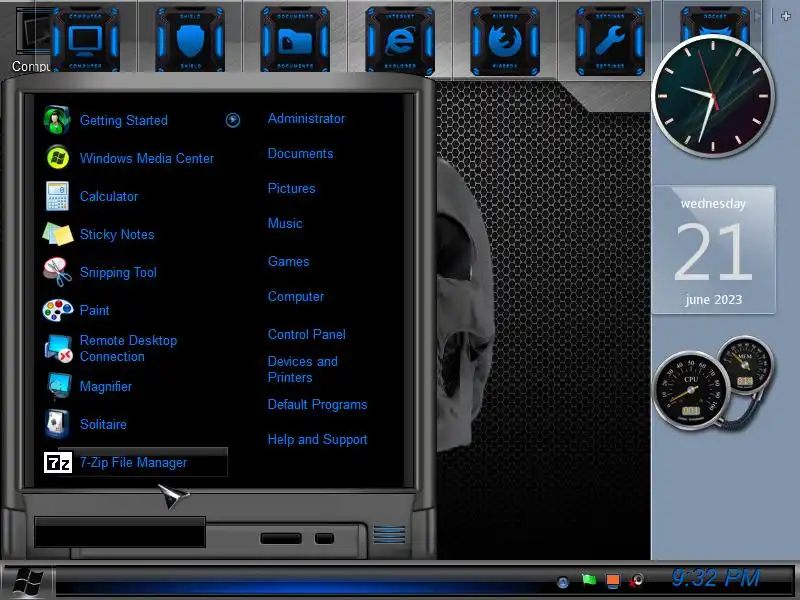Open Devices and Printers
The image size is (800, 600).
tap(303, 369)
